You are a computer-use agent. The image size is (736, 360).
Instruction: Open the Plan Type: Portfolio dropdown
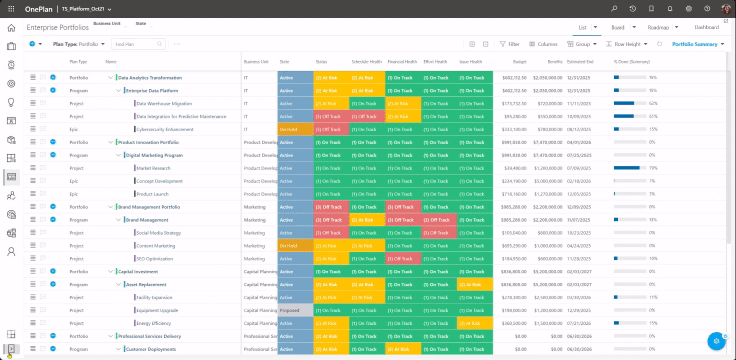click(79, 44)
